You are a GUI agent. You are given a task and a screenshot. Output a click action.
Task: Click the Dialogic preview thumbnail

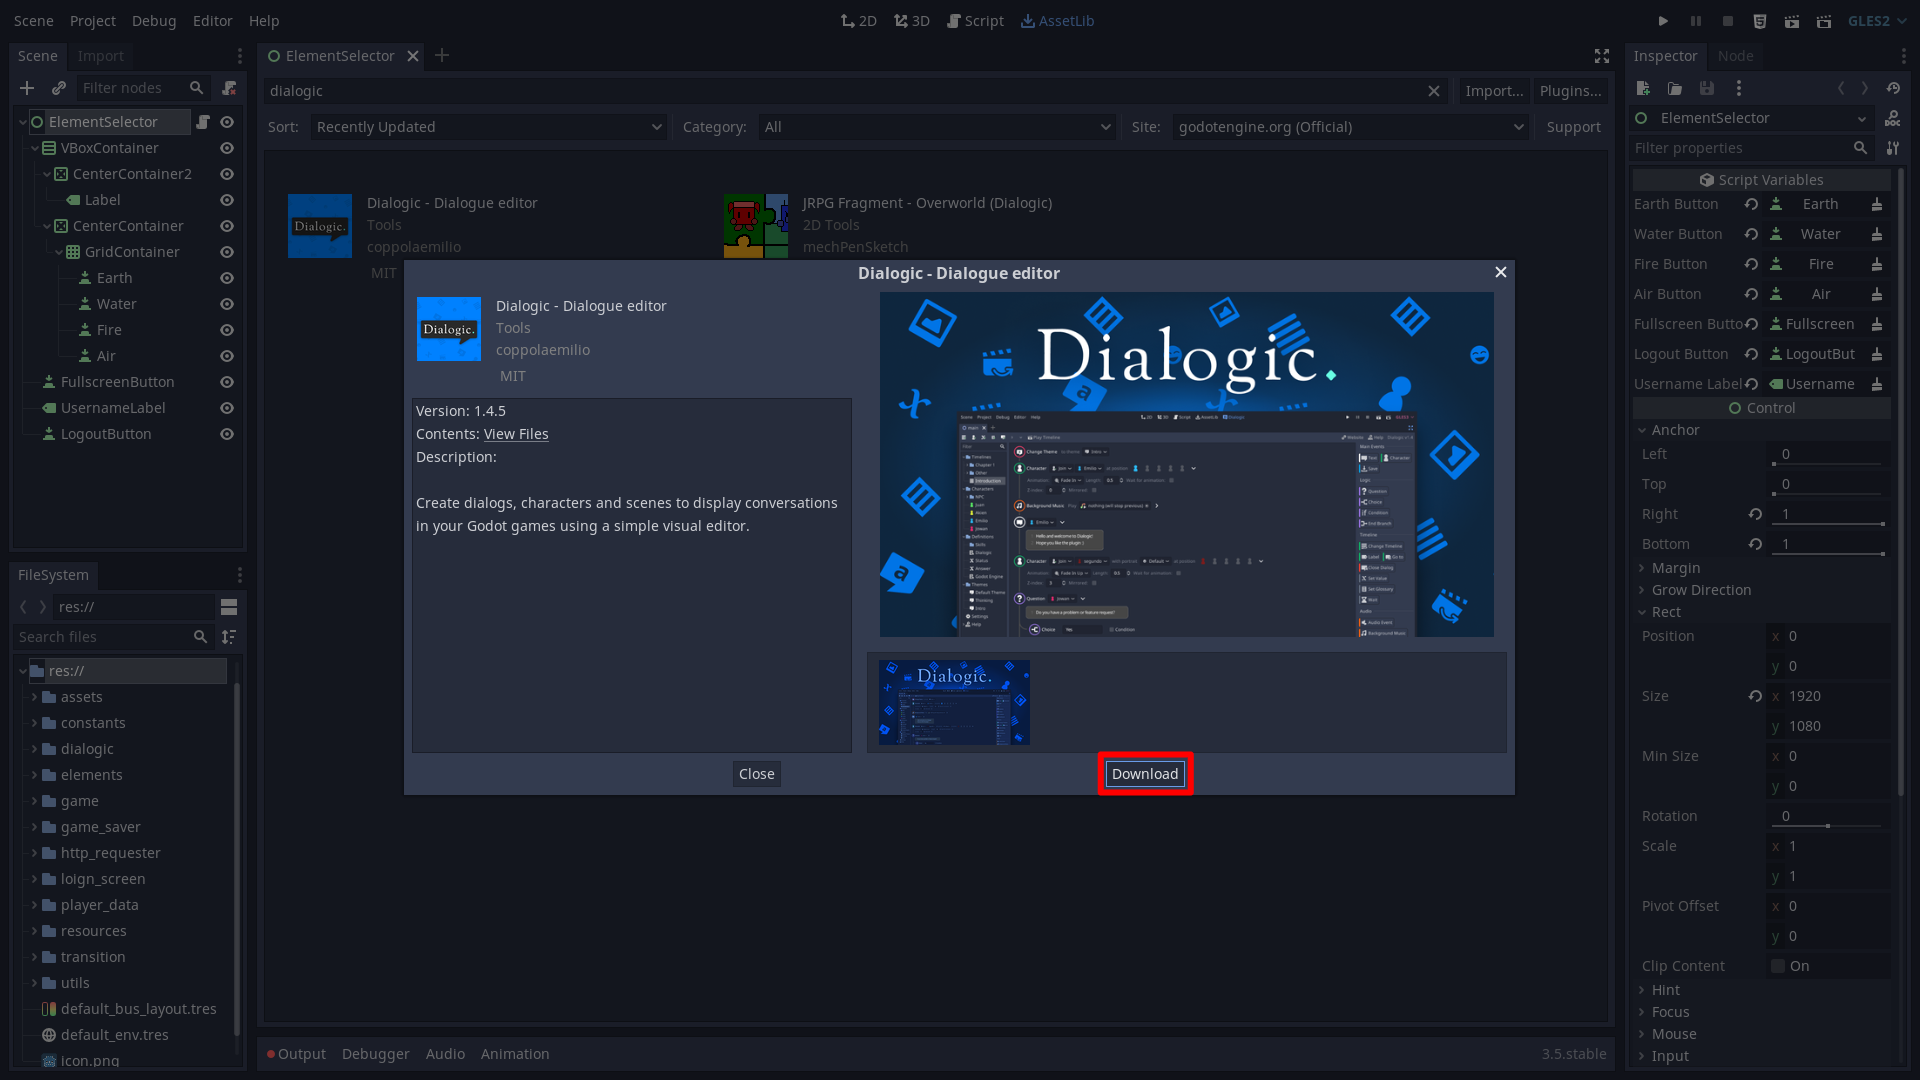(x=954, y=702)
